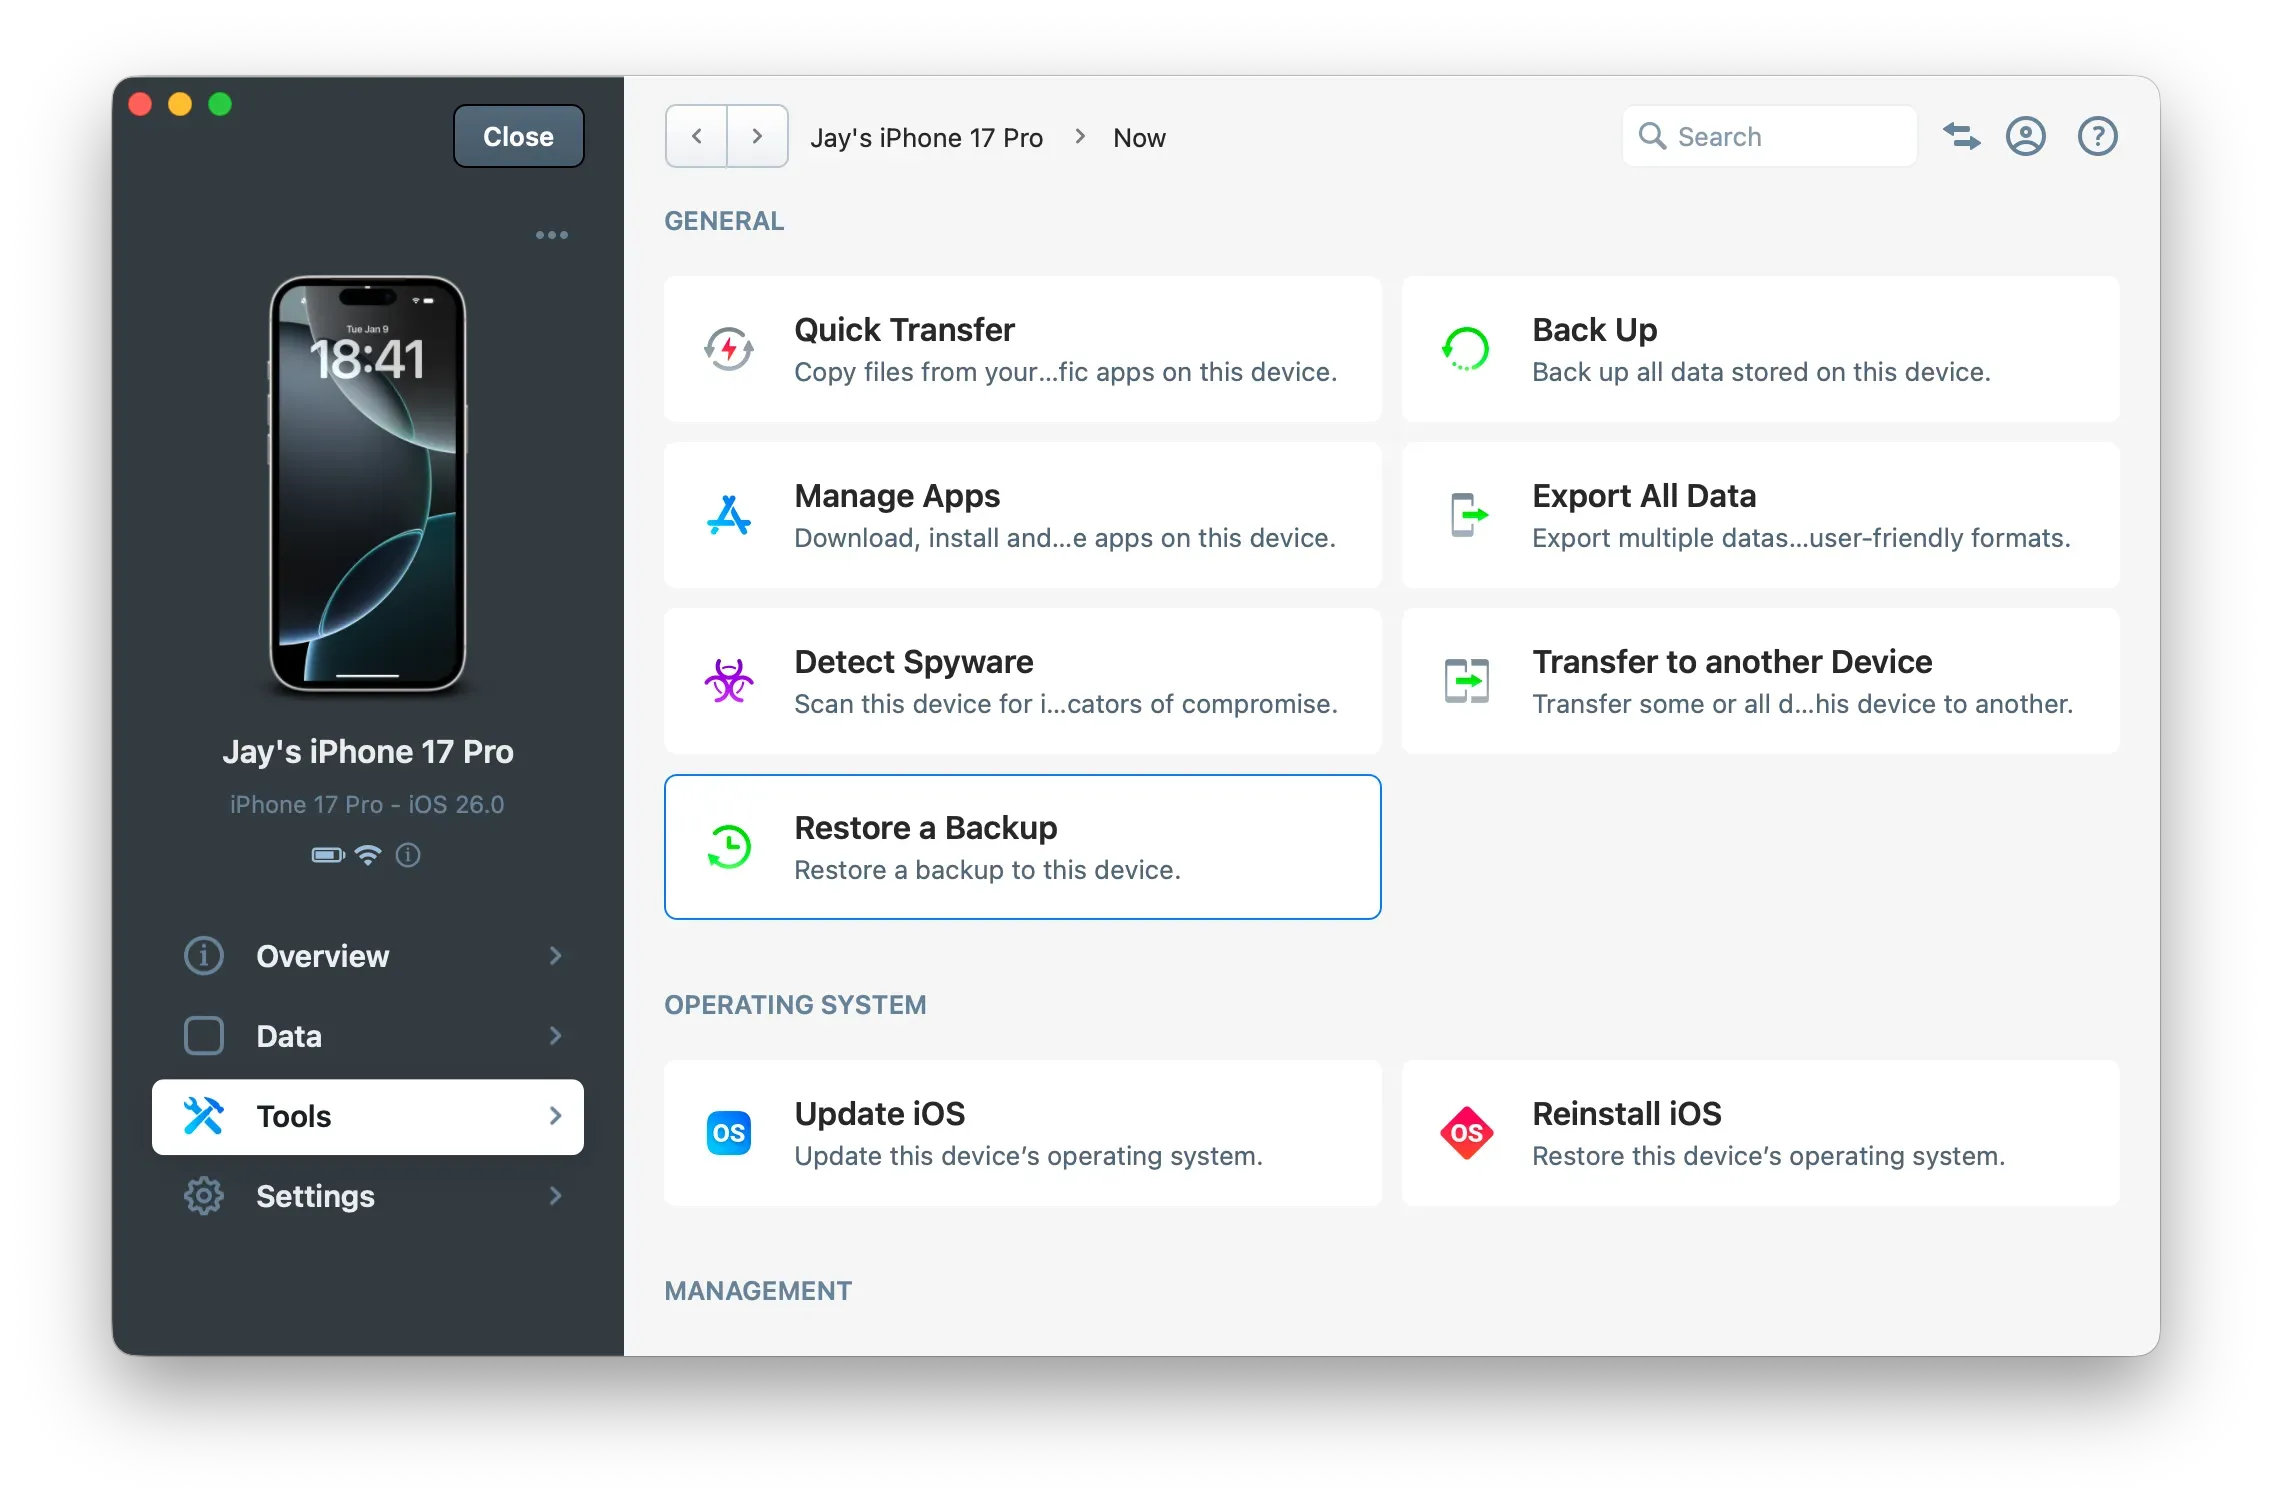This screenshot has width=2272, height=1504.
Task: Open the Back Up tool
Action: coord(1760,349)
